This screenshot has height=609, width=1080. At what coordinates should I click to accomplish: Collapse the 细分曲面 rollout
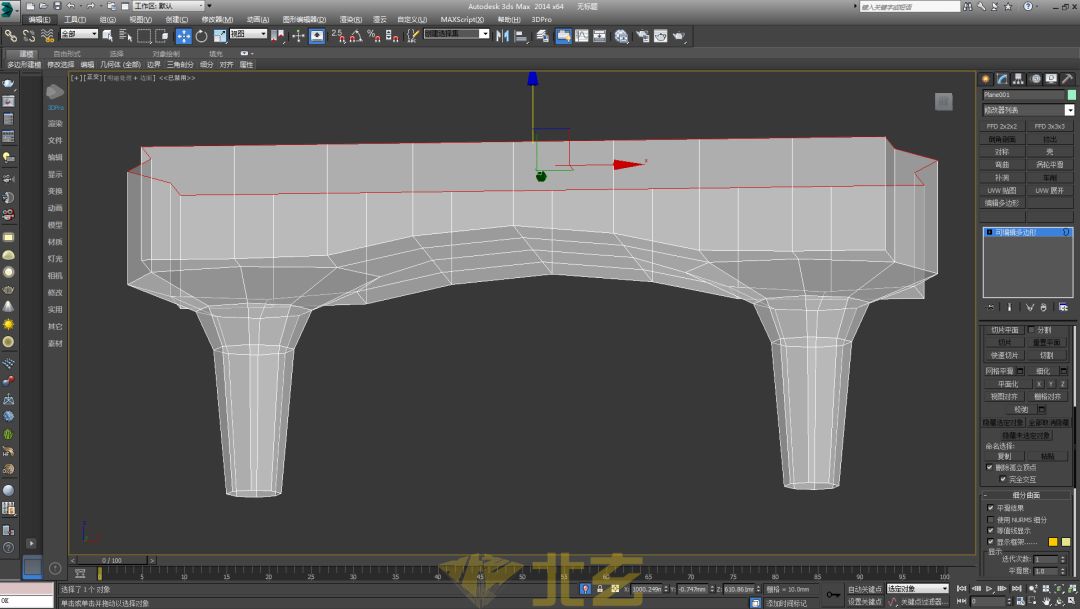pos(1028,495)
